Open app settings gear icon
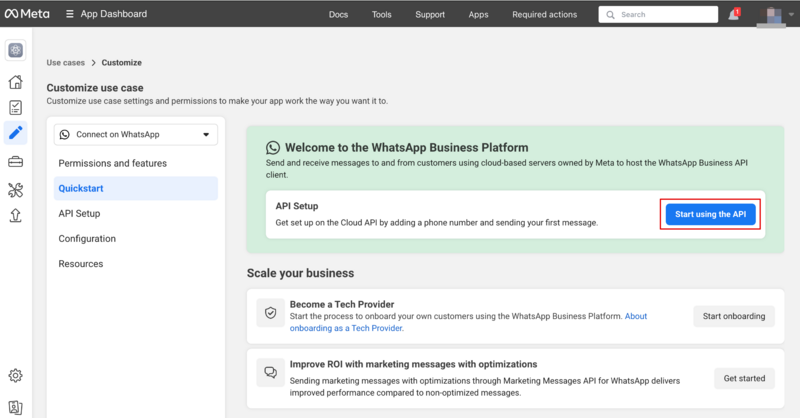This screenshot has height=418, width=800. coord(15,376)
